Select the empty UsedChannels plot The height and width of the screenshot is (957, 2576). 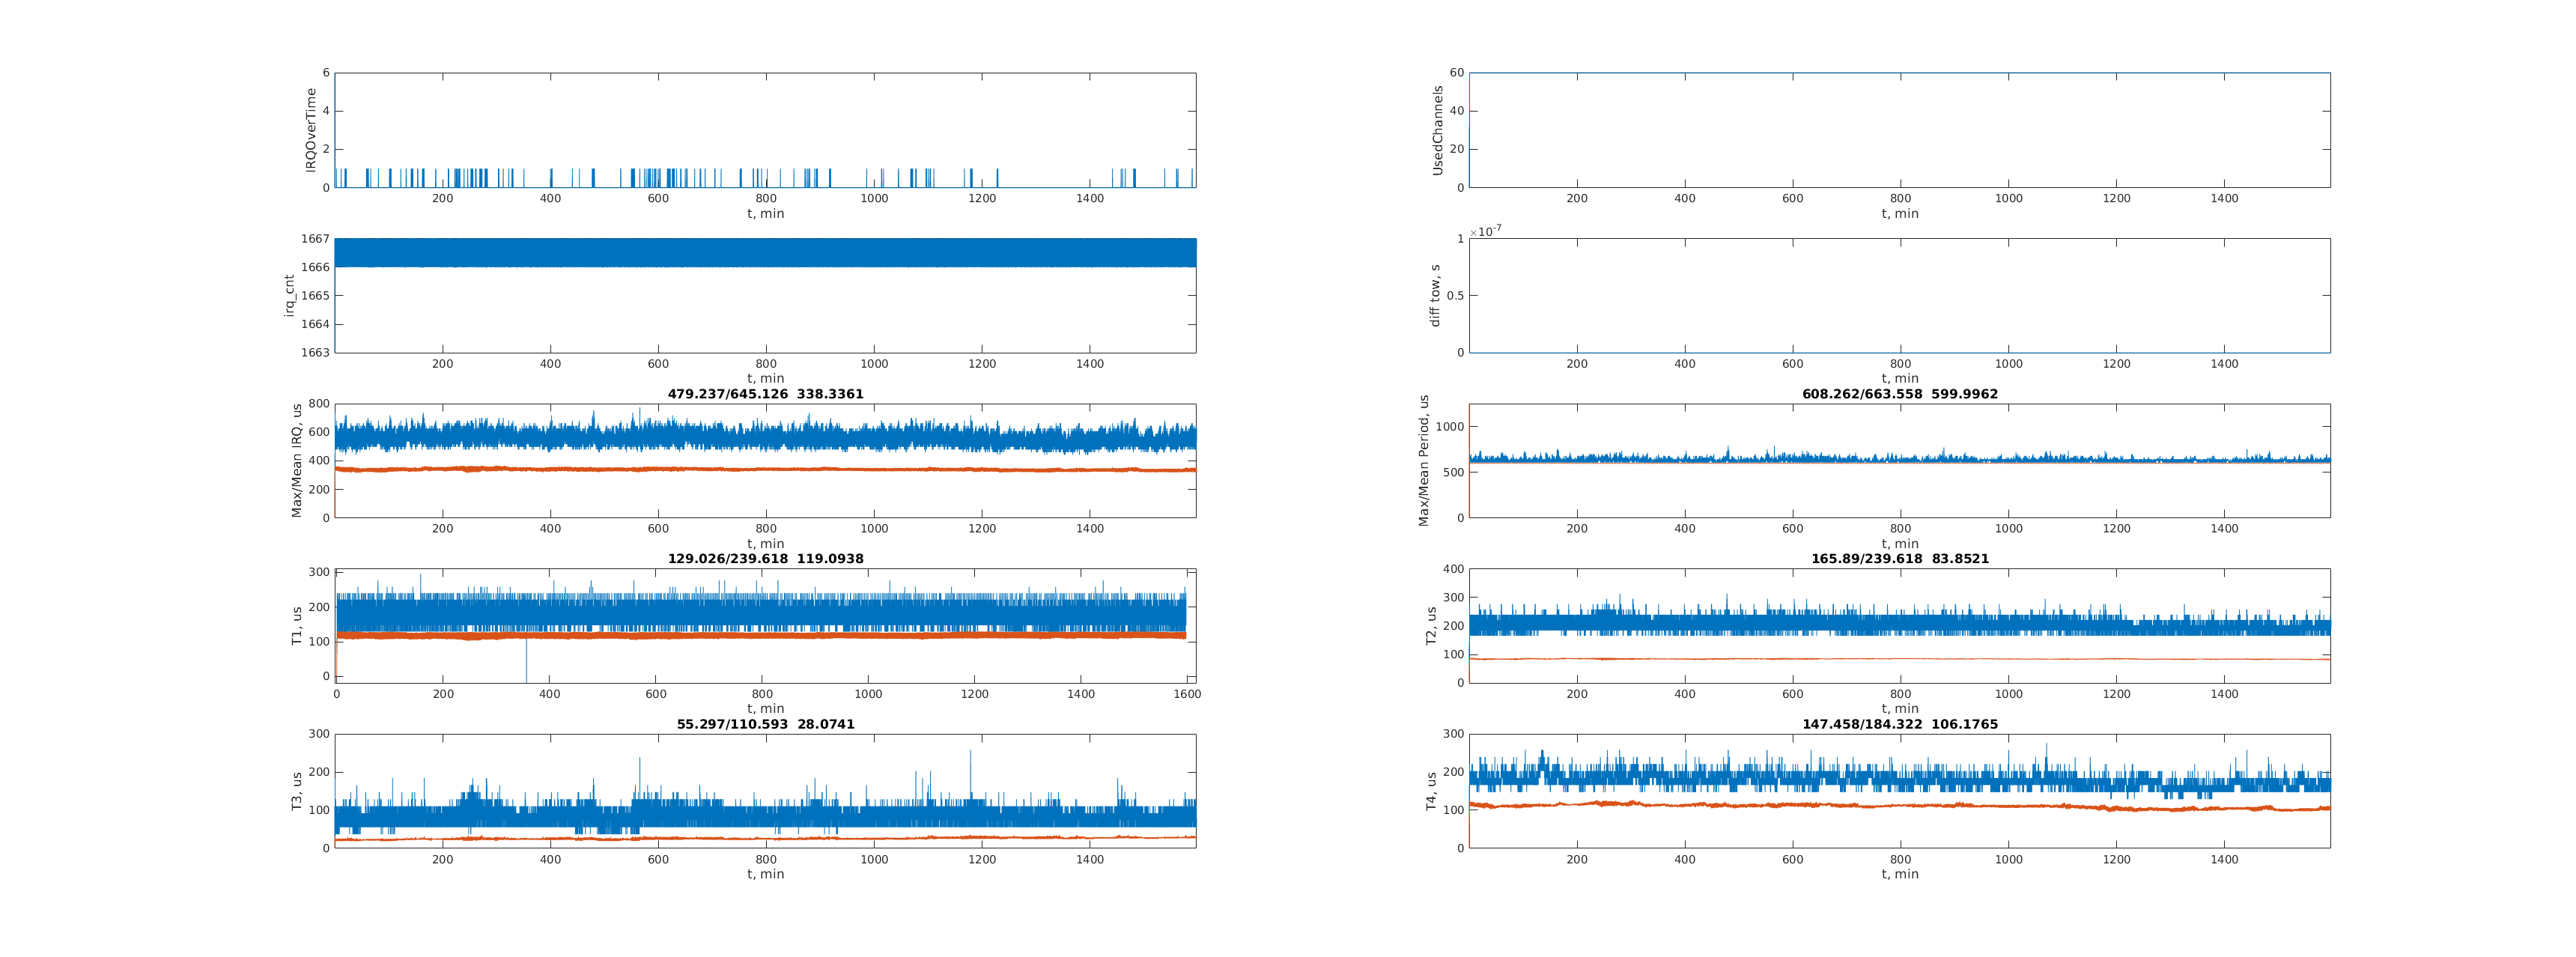pyautogui.click(x=1899, y=130)
